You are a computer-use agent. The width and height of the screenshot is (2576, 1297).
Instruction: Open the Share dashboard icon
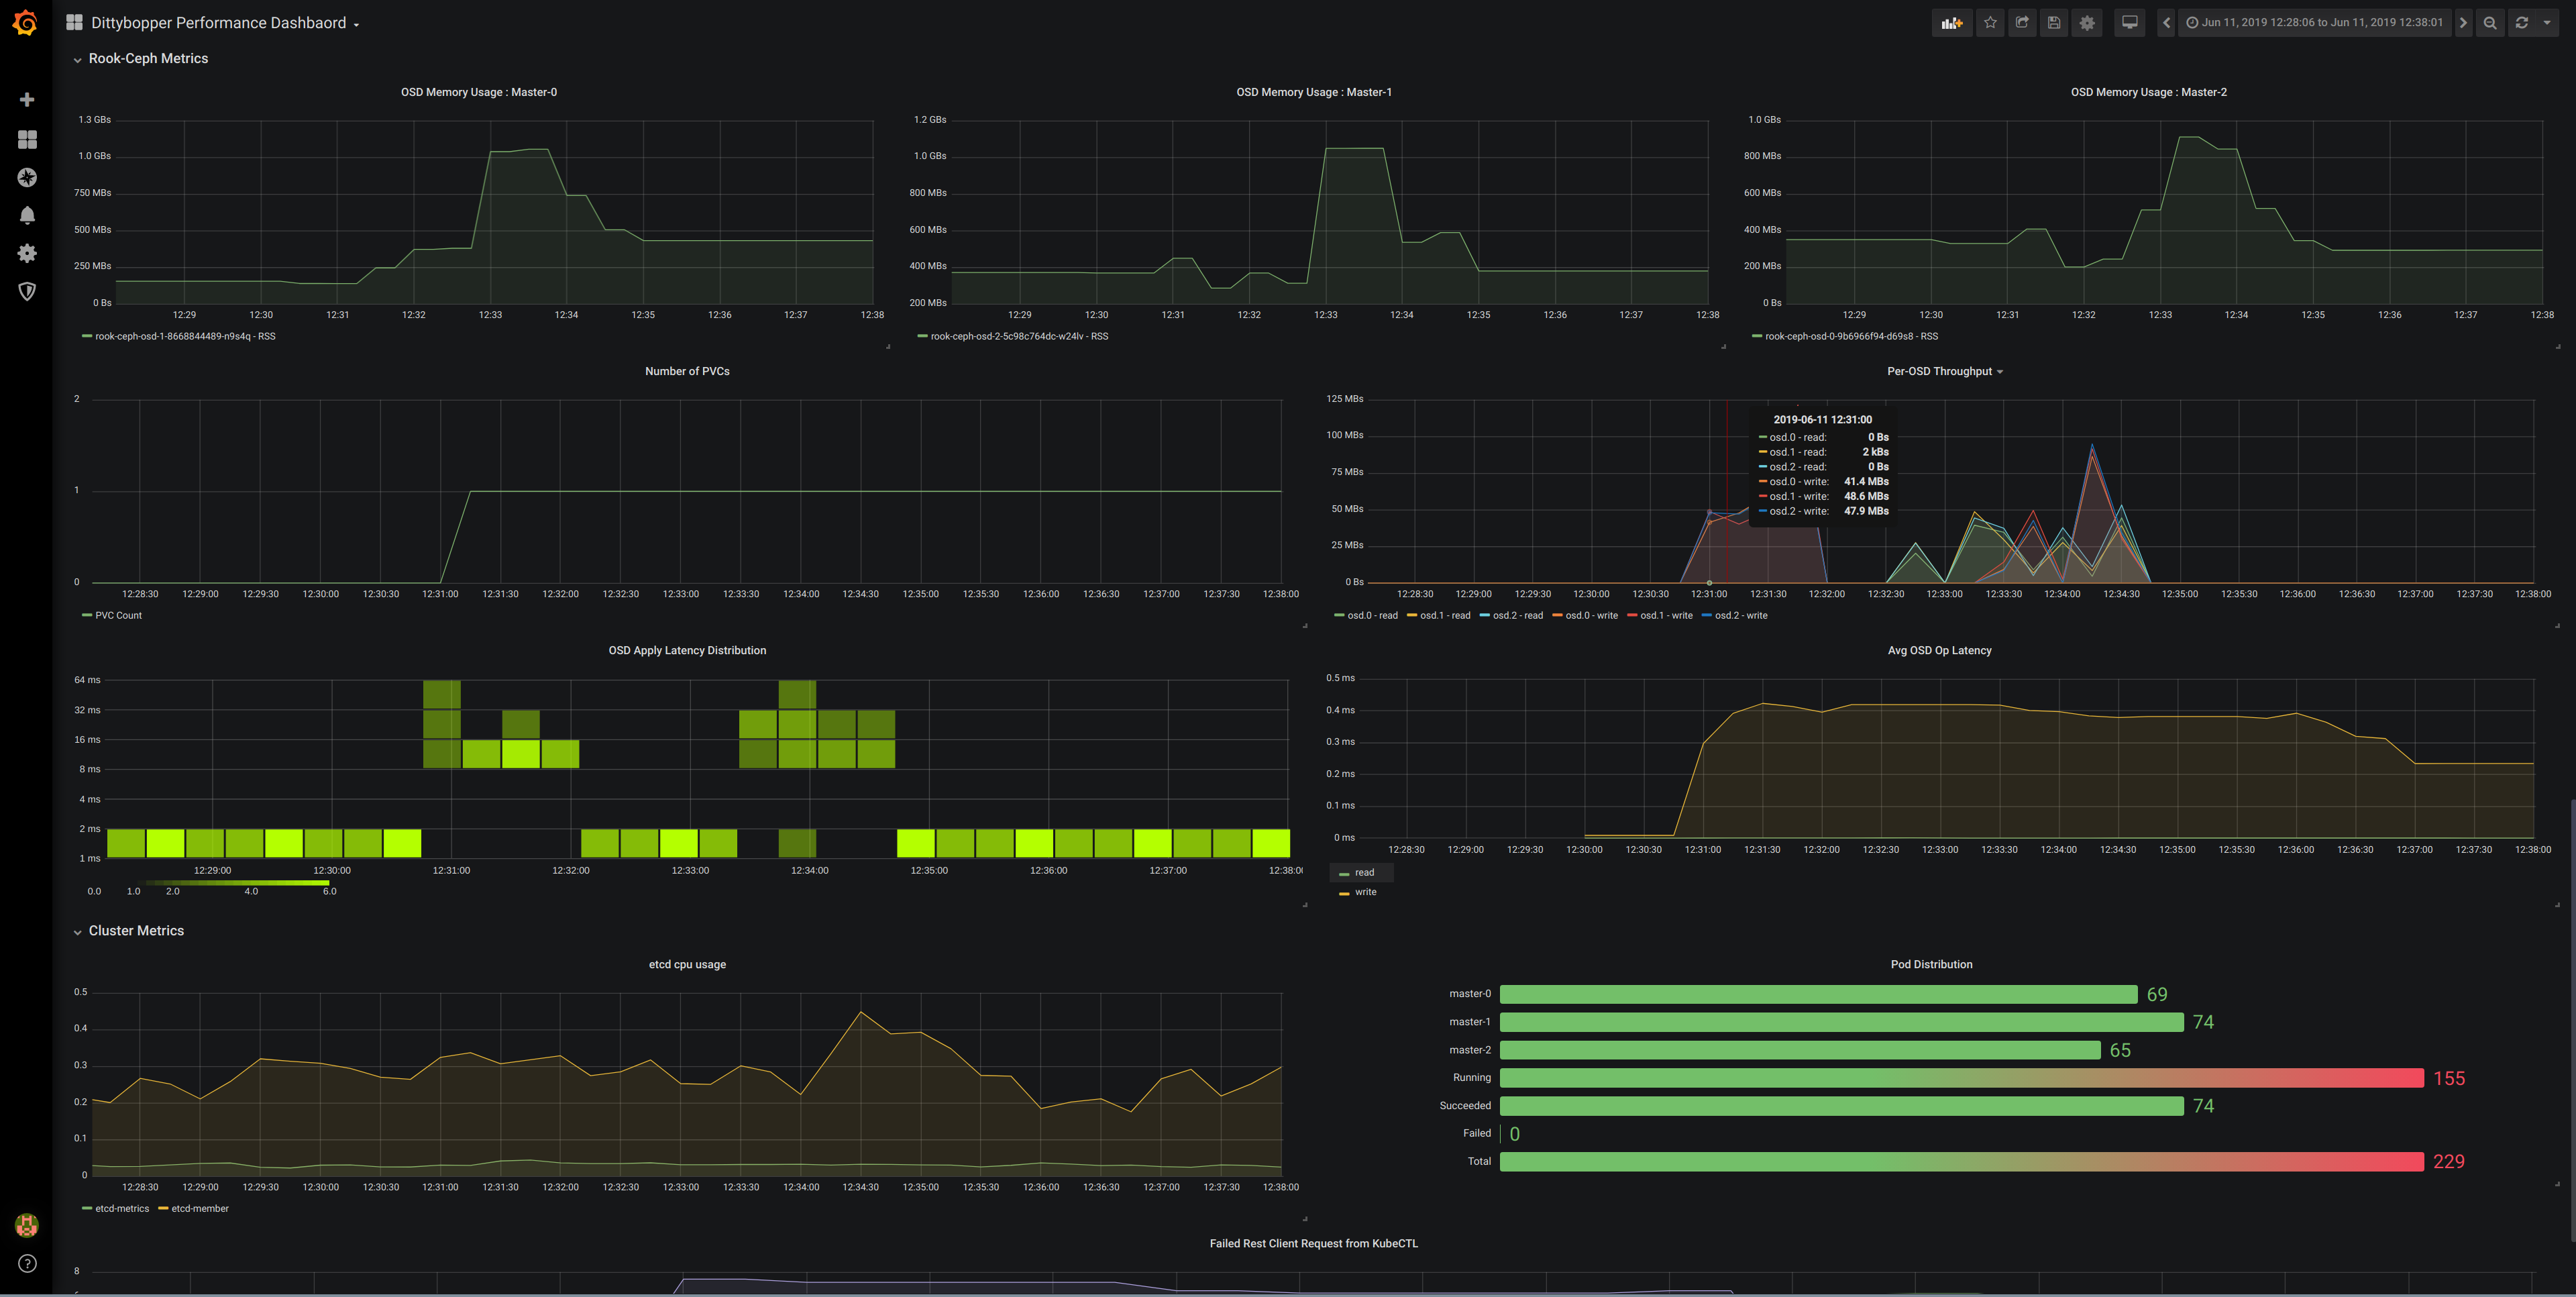(2022, 23)
